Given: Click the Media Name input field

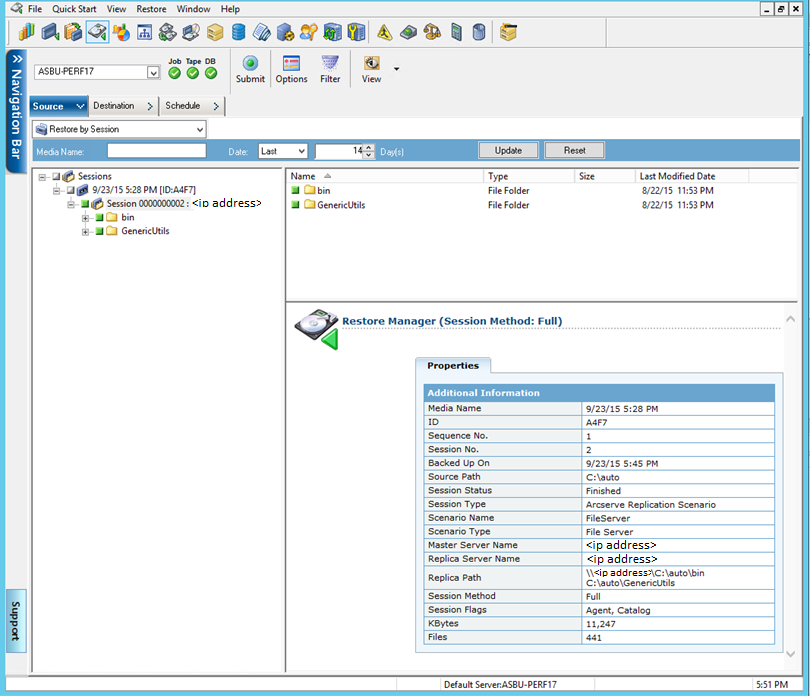Looking at the screenshot, I should [156, 151].
